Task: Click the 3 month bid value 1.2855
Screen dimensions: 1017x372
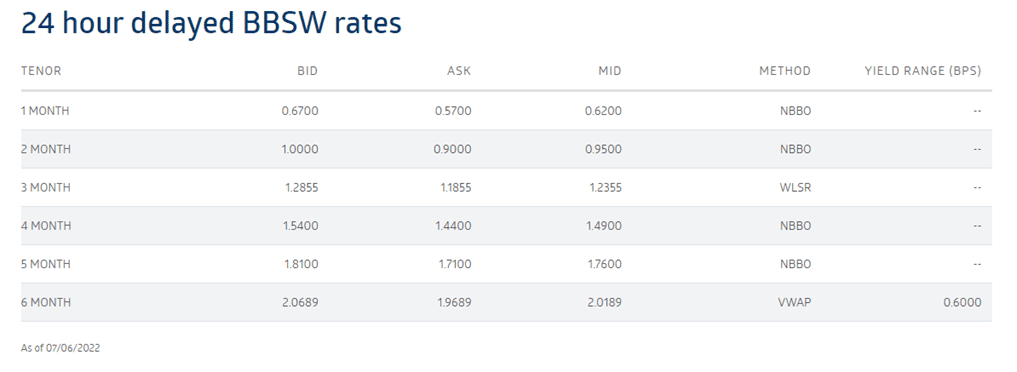Action: click(300, 187)
